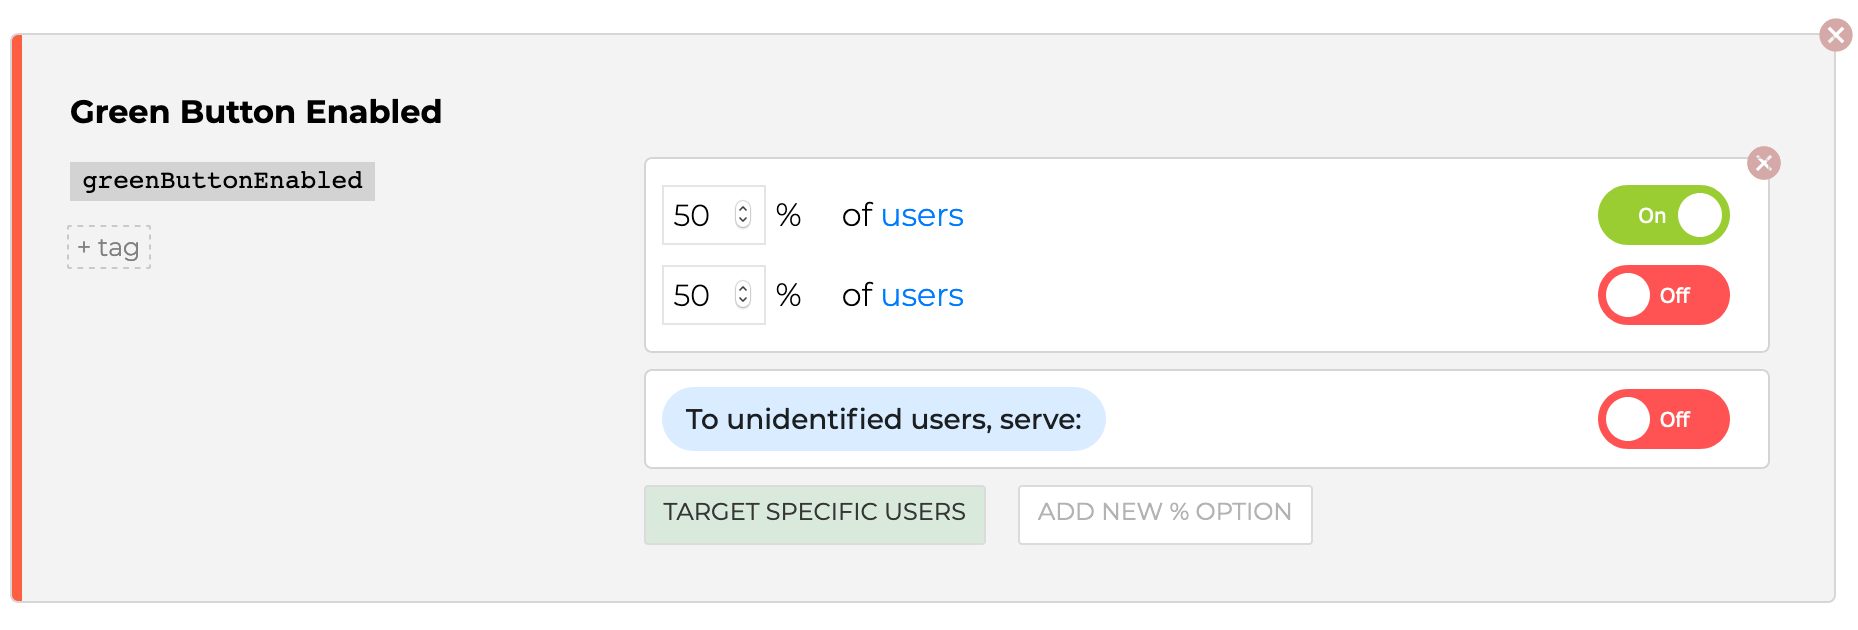The height and width of the screenshot is (630, 1858).
Task: Toggle the On switch for the first 50%
Action: click(1663, 215)
